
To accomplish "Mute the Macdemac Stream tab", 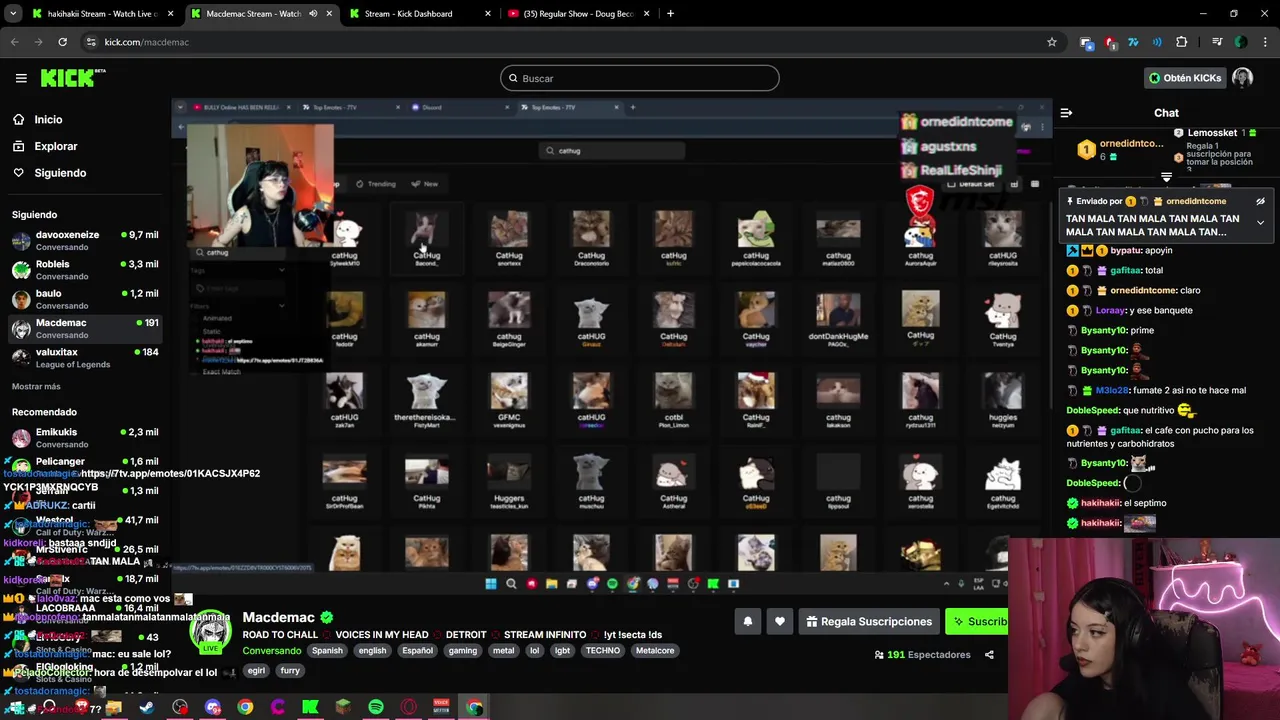I will click(x=313, y=14).
